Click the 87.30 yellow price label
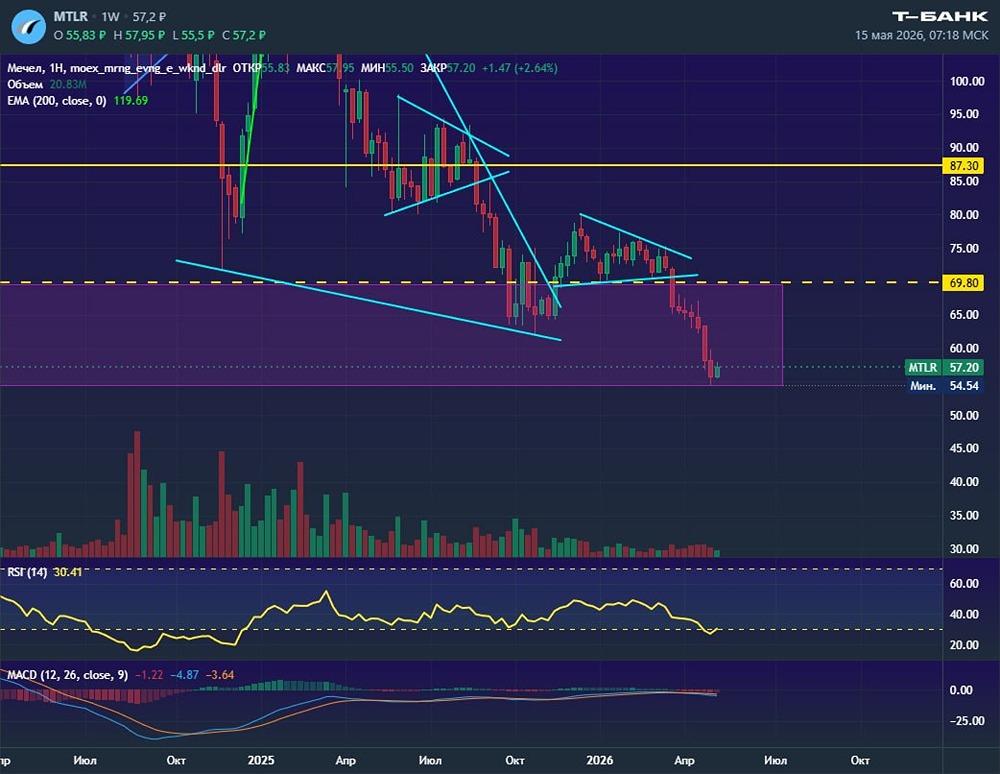1000x774 pixels. pos(963,166)
